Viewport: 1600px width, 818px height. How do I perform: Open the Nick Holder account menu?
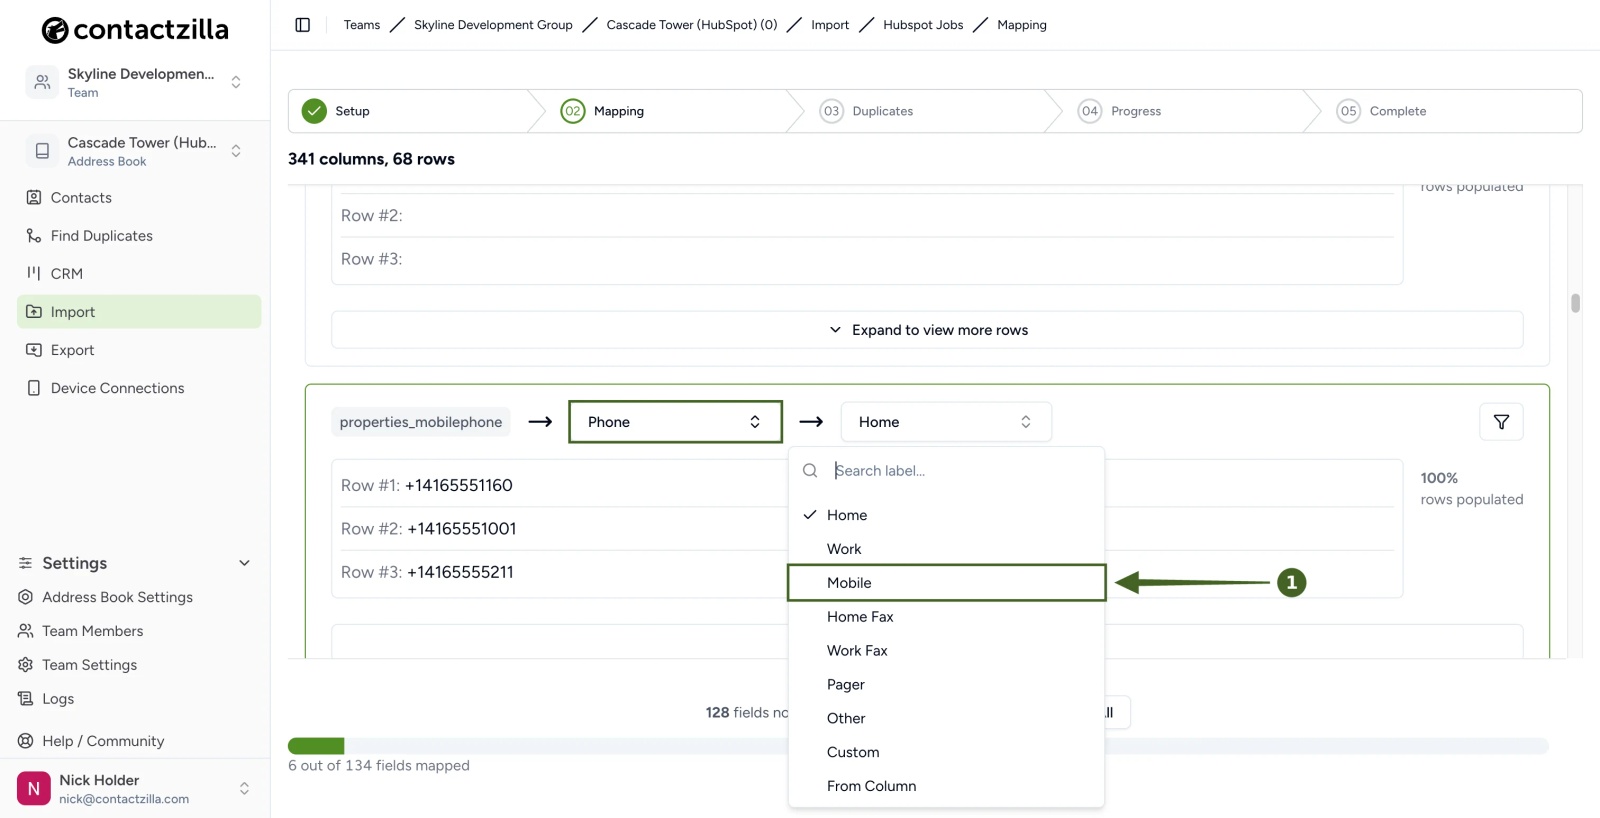pyautogui.click(x=135, y=788)
